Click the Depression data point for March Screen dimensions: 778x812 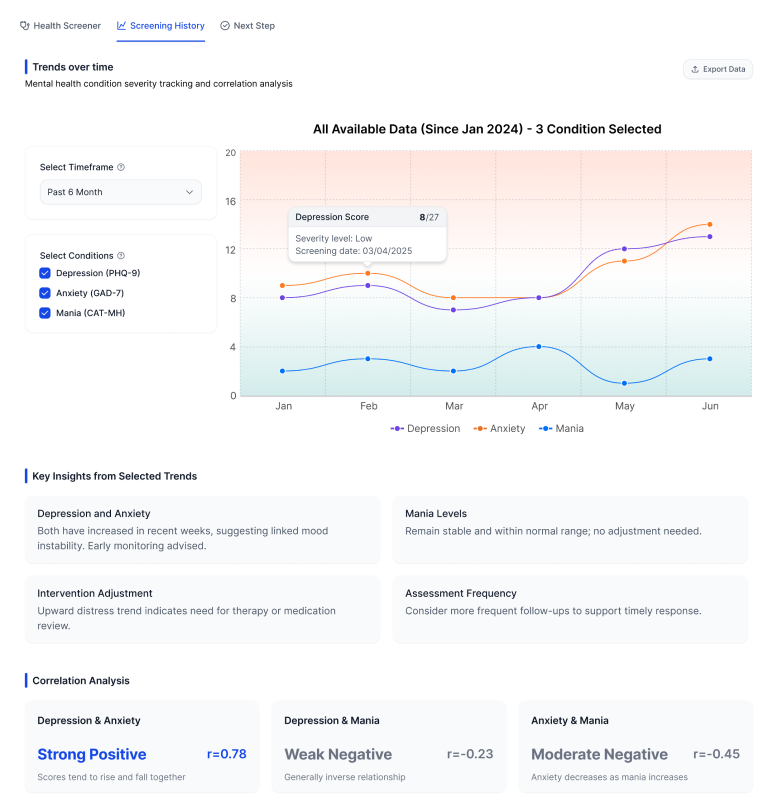coord(453,310)
